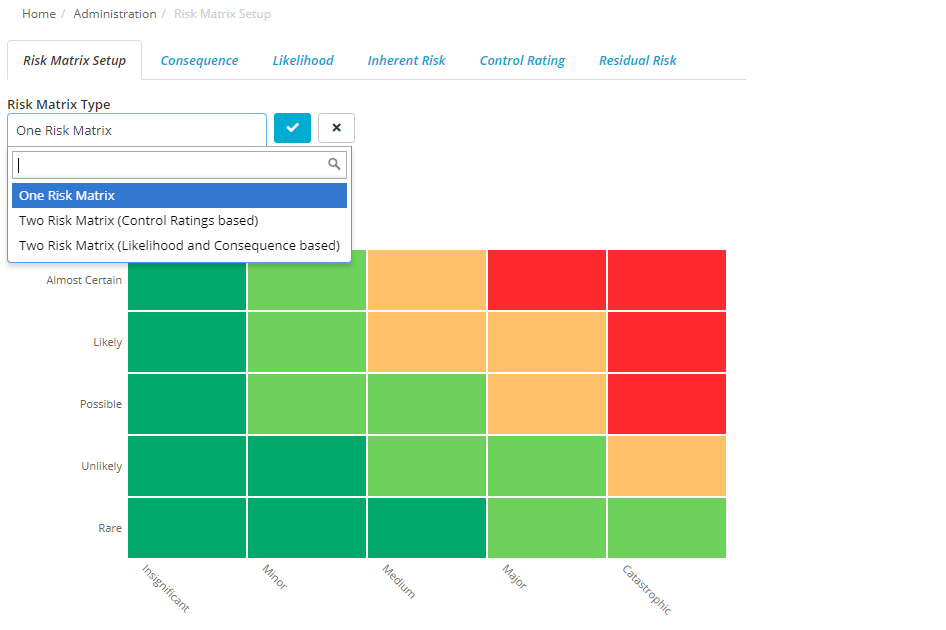Switch to the Inherent Risk tab

(406, 60)
